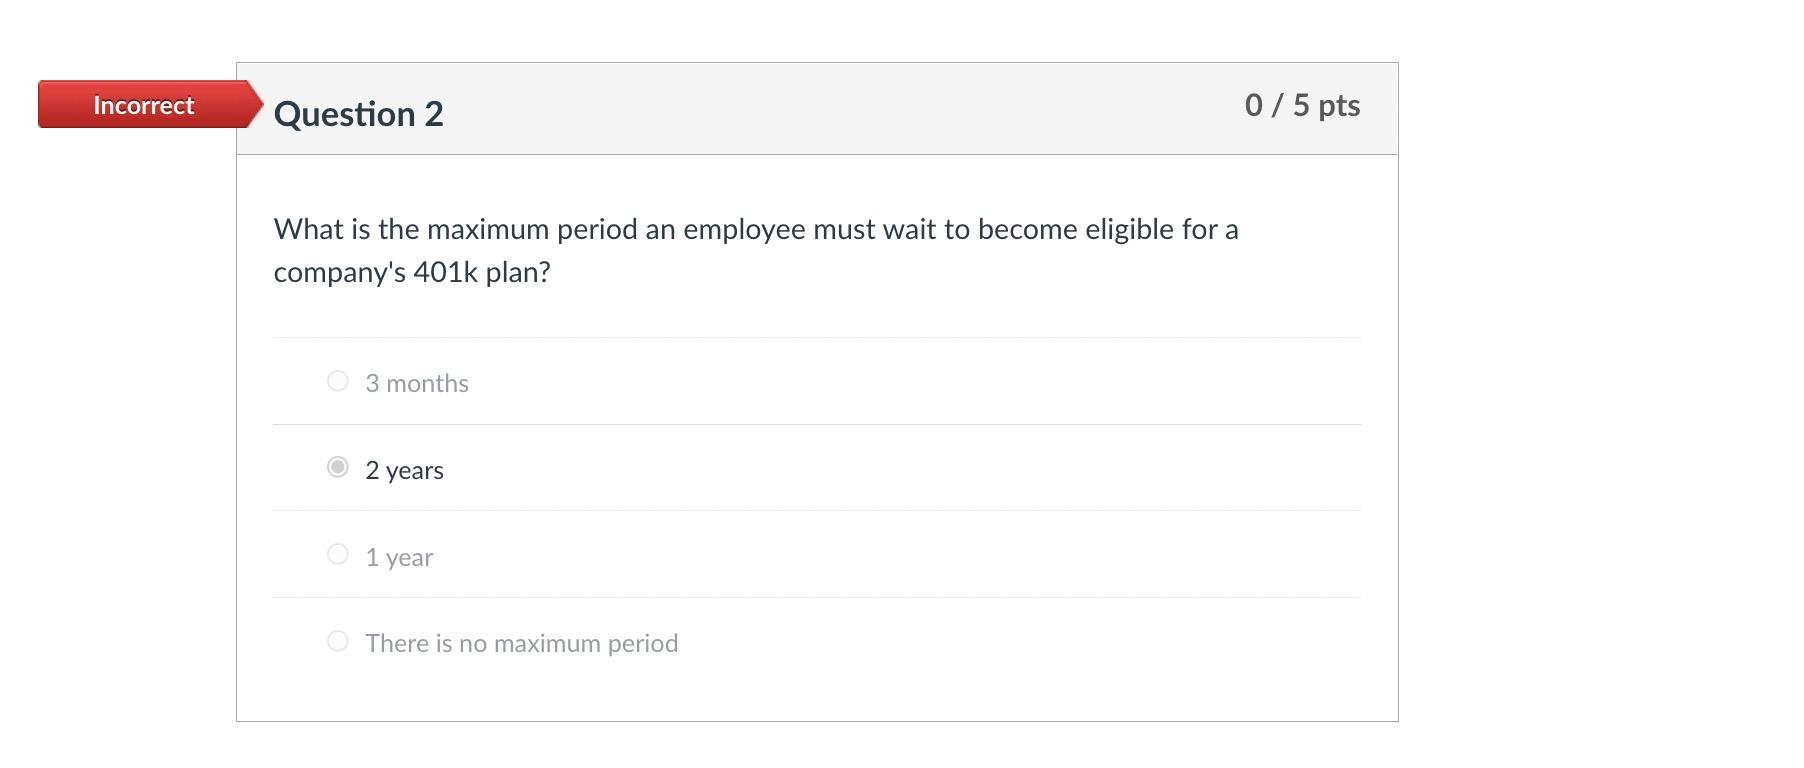1804x768 pixels.
Task: Click the answer row containing 3 months
Action: (x=700, y=383)
